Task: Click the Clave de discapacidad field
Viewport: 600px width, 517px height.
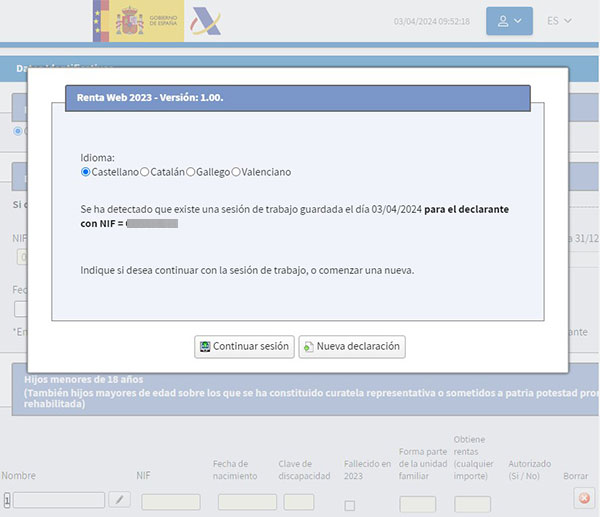Action: click(x=298, y=502)
